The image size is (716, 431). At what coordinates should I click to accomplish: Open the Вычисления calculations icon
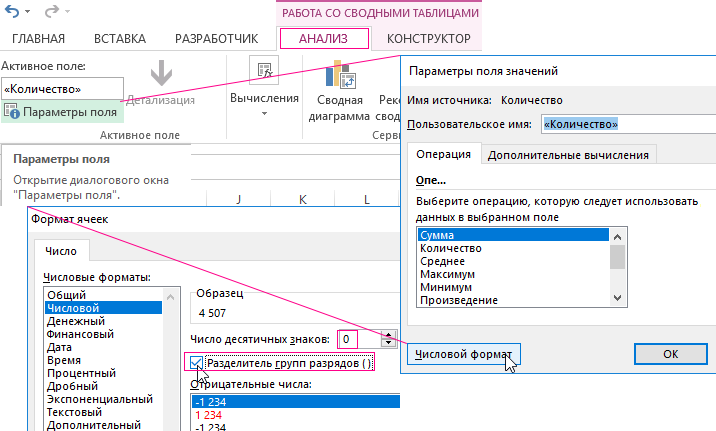pyautogui.click(x=264, y=70)
